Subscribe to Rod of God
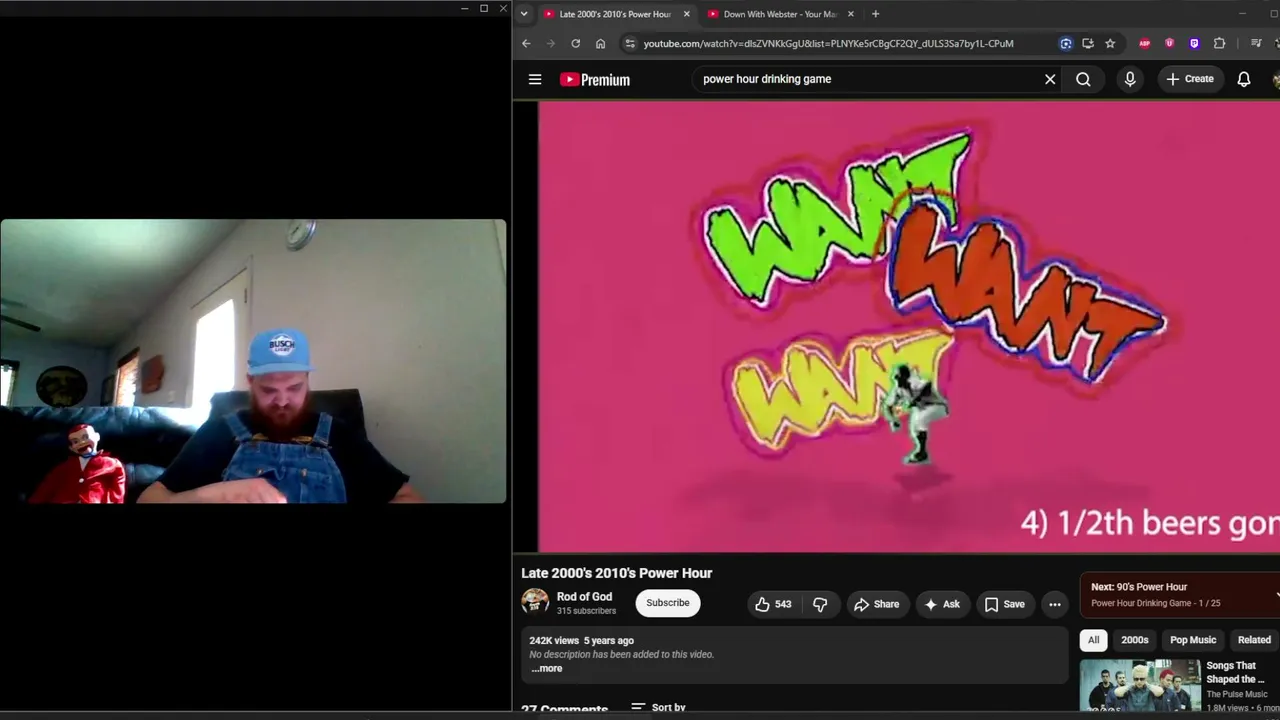 668,603
